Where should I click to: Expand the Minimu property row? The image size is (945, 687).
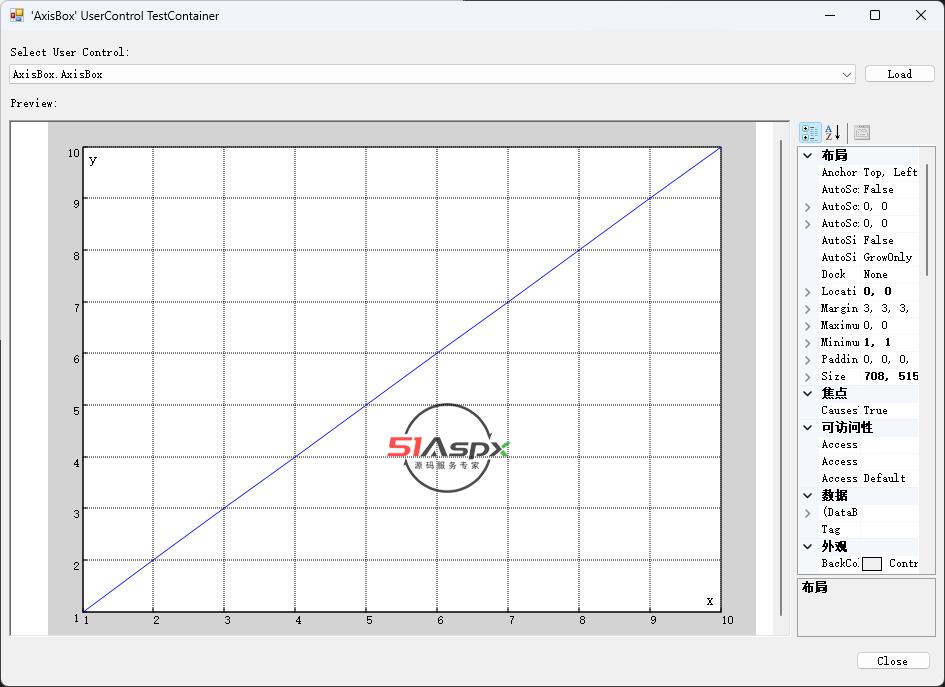(808, 343)
